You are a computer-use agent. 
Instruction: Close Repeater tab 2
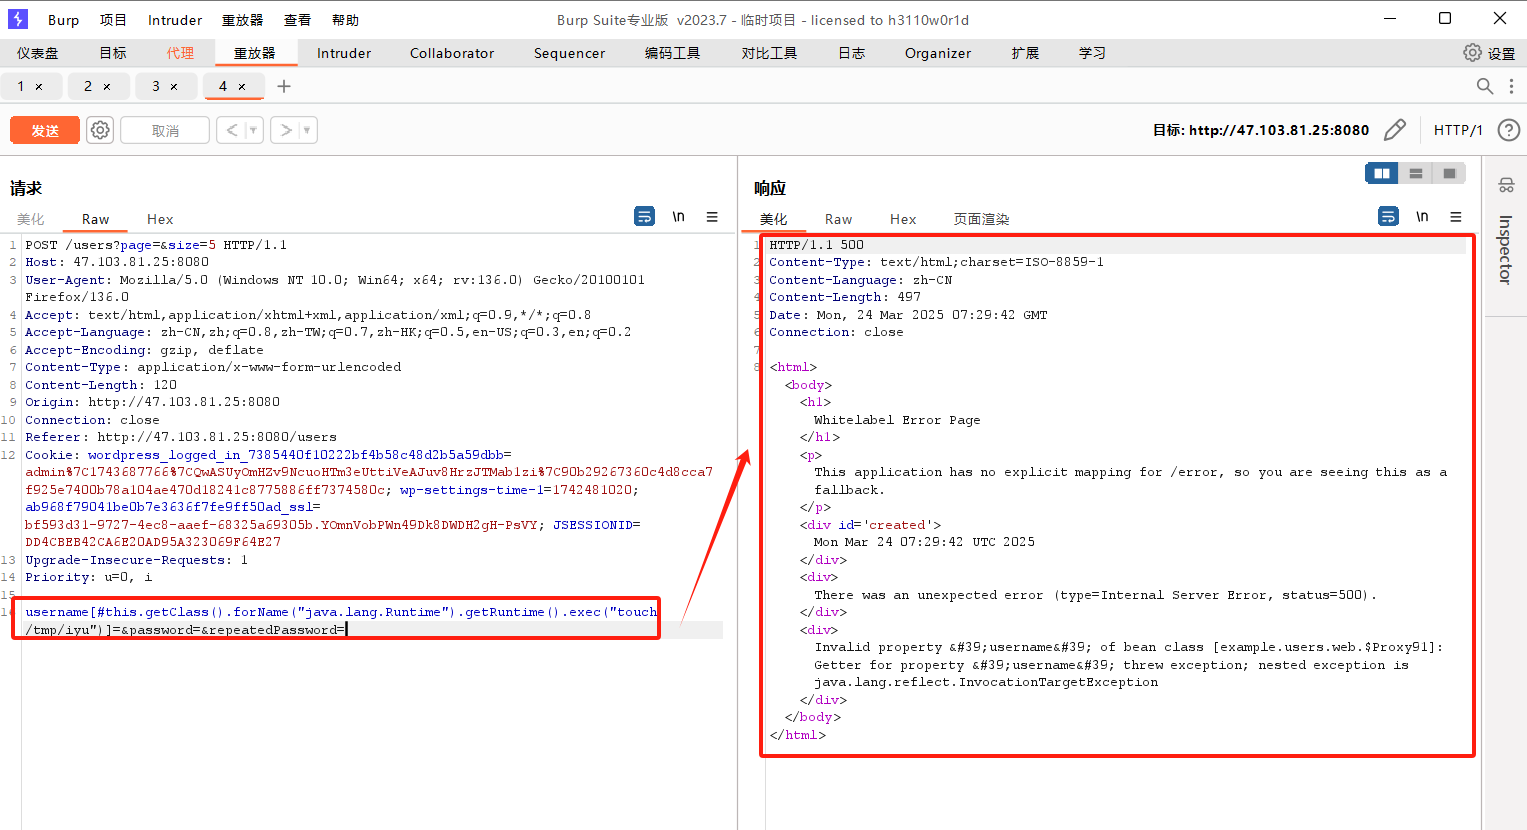107,87
